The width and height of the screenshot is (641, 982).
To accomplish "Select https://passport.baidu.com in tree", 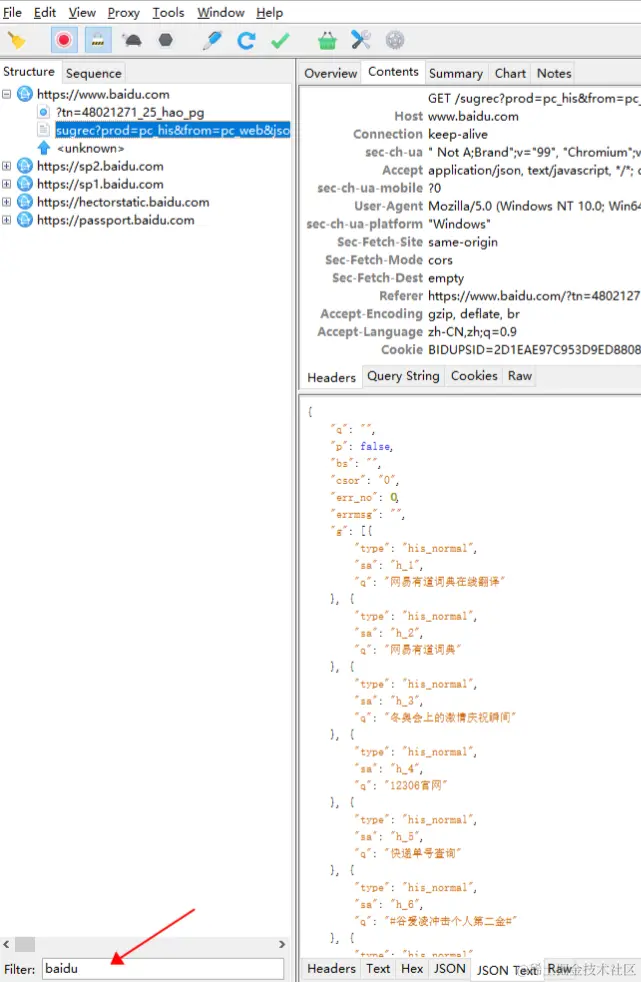I will [x=115, y=220].
